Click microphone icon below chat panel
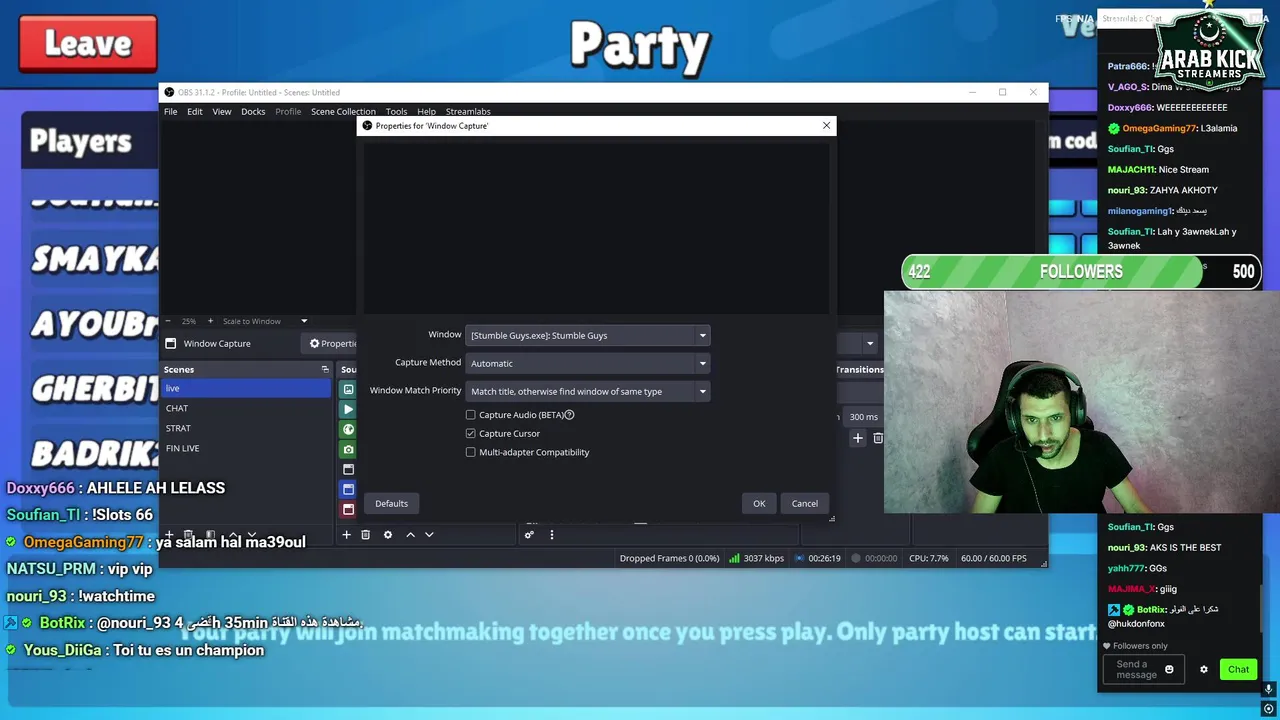1280x720 pixels. pyautogui.click(x=1269, y=689)
